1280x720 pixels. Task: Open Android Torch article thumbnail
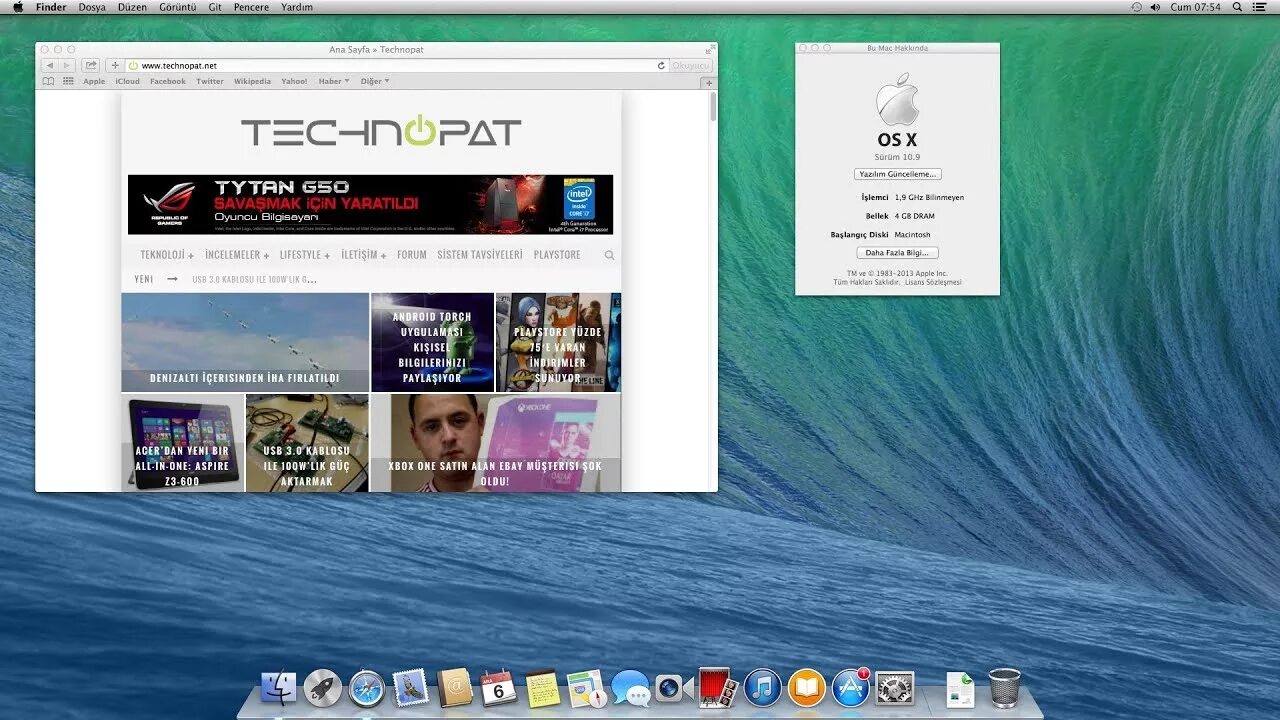point(432,342)
